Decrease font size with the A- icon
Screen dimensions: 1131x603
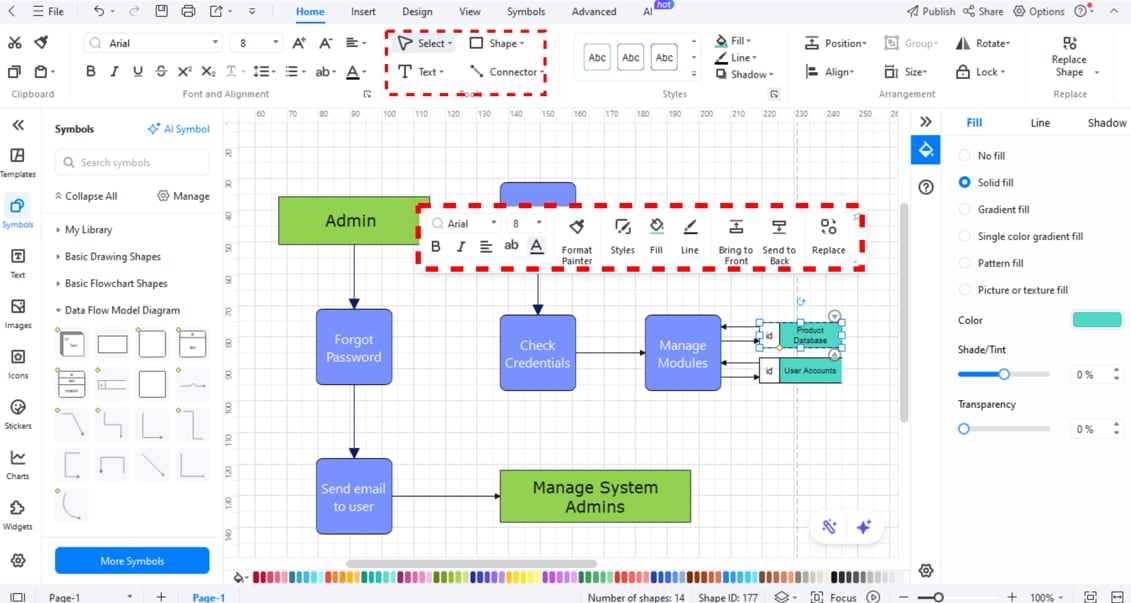(325, 43)
